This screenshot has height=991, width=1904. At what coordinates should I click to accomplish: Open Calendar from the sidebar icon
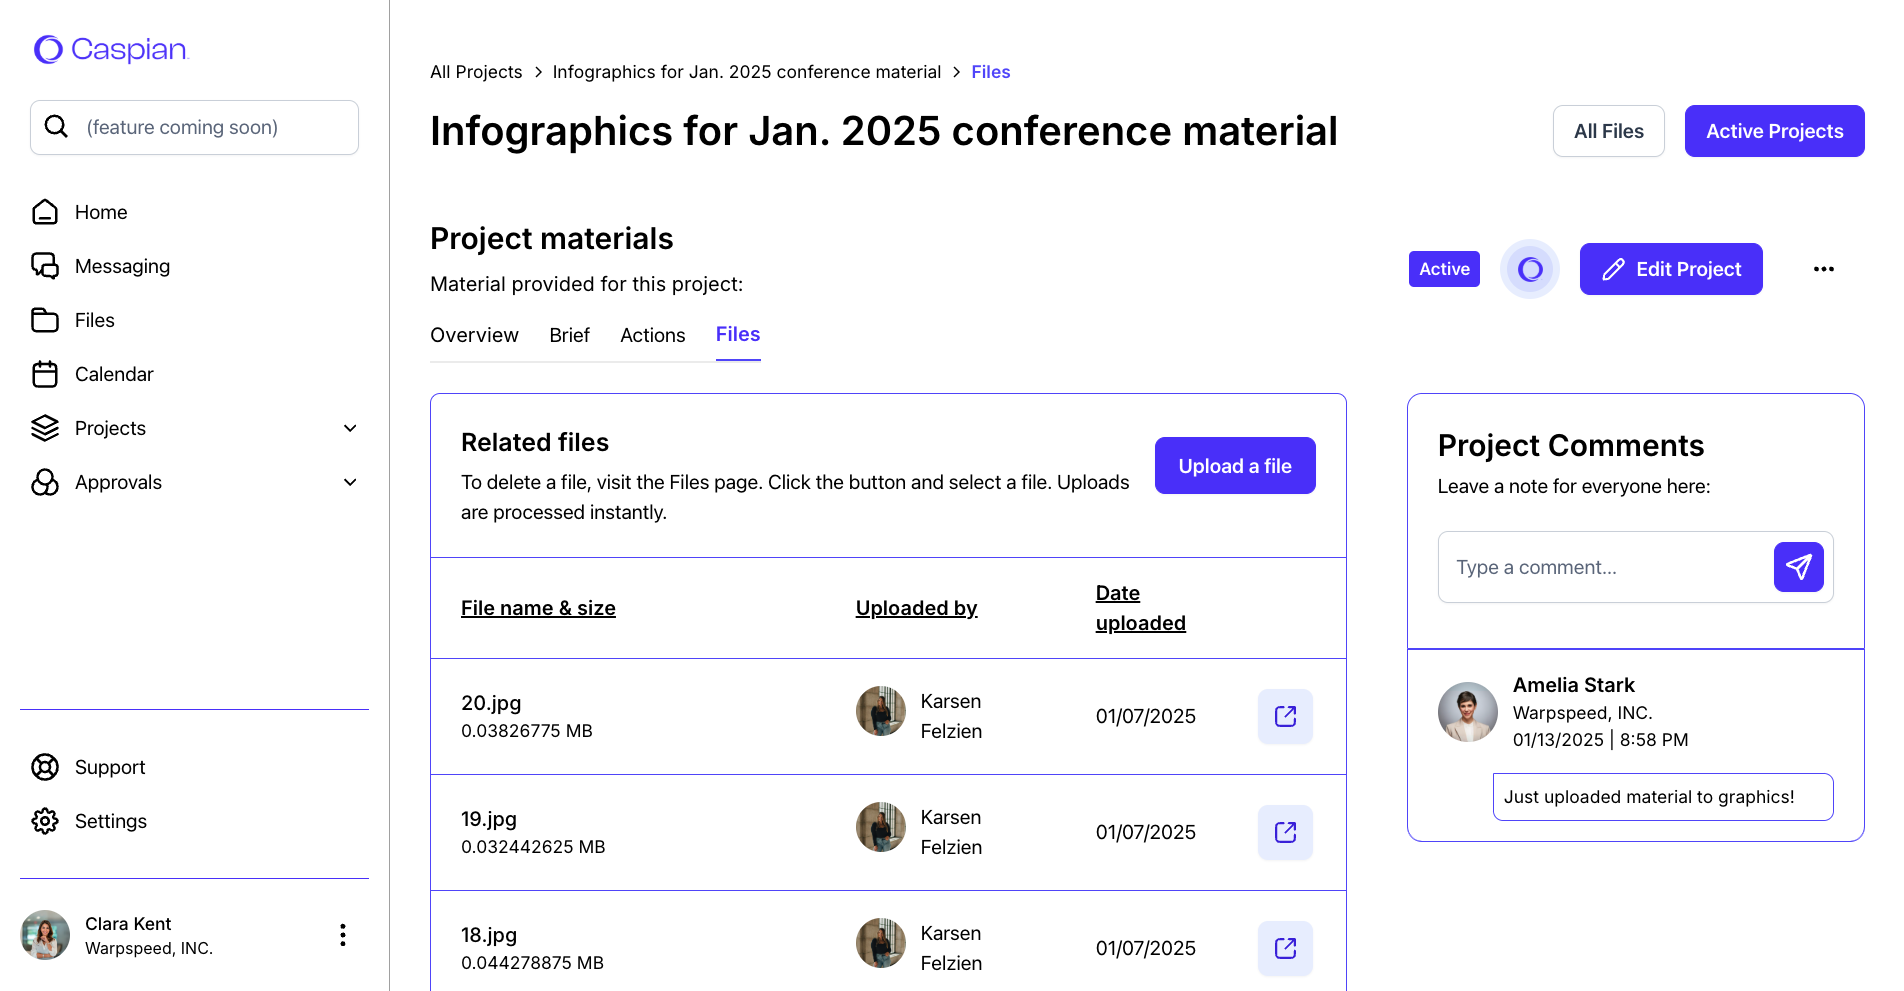(45, 374)
